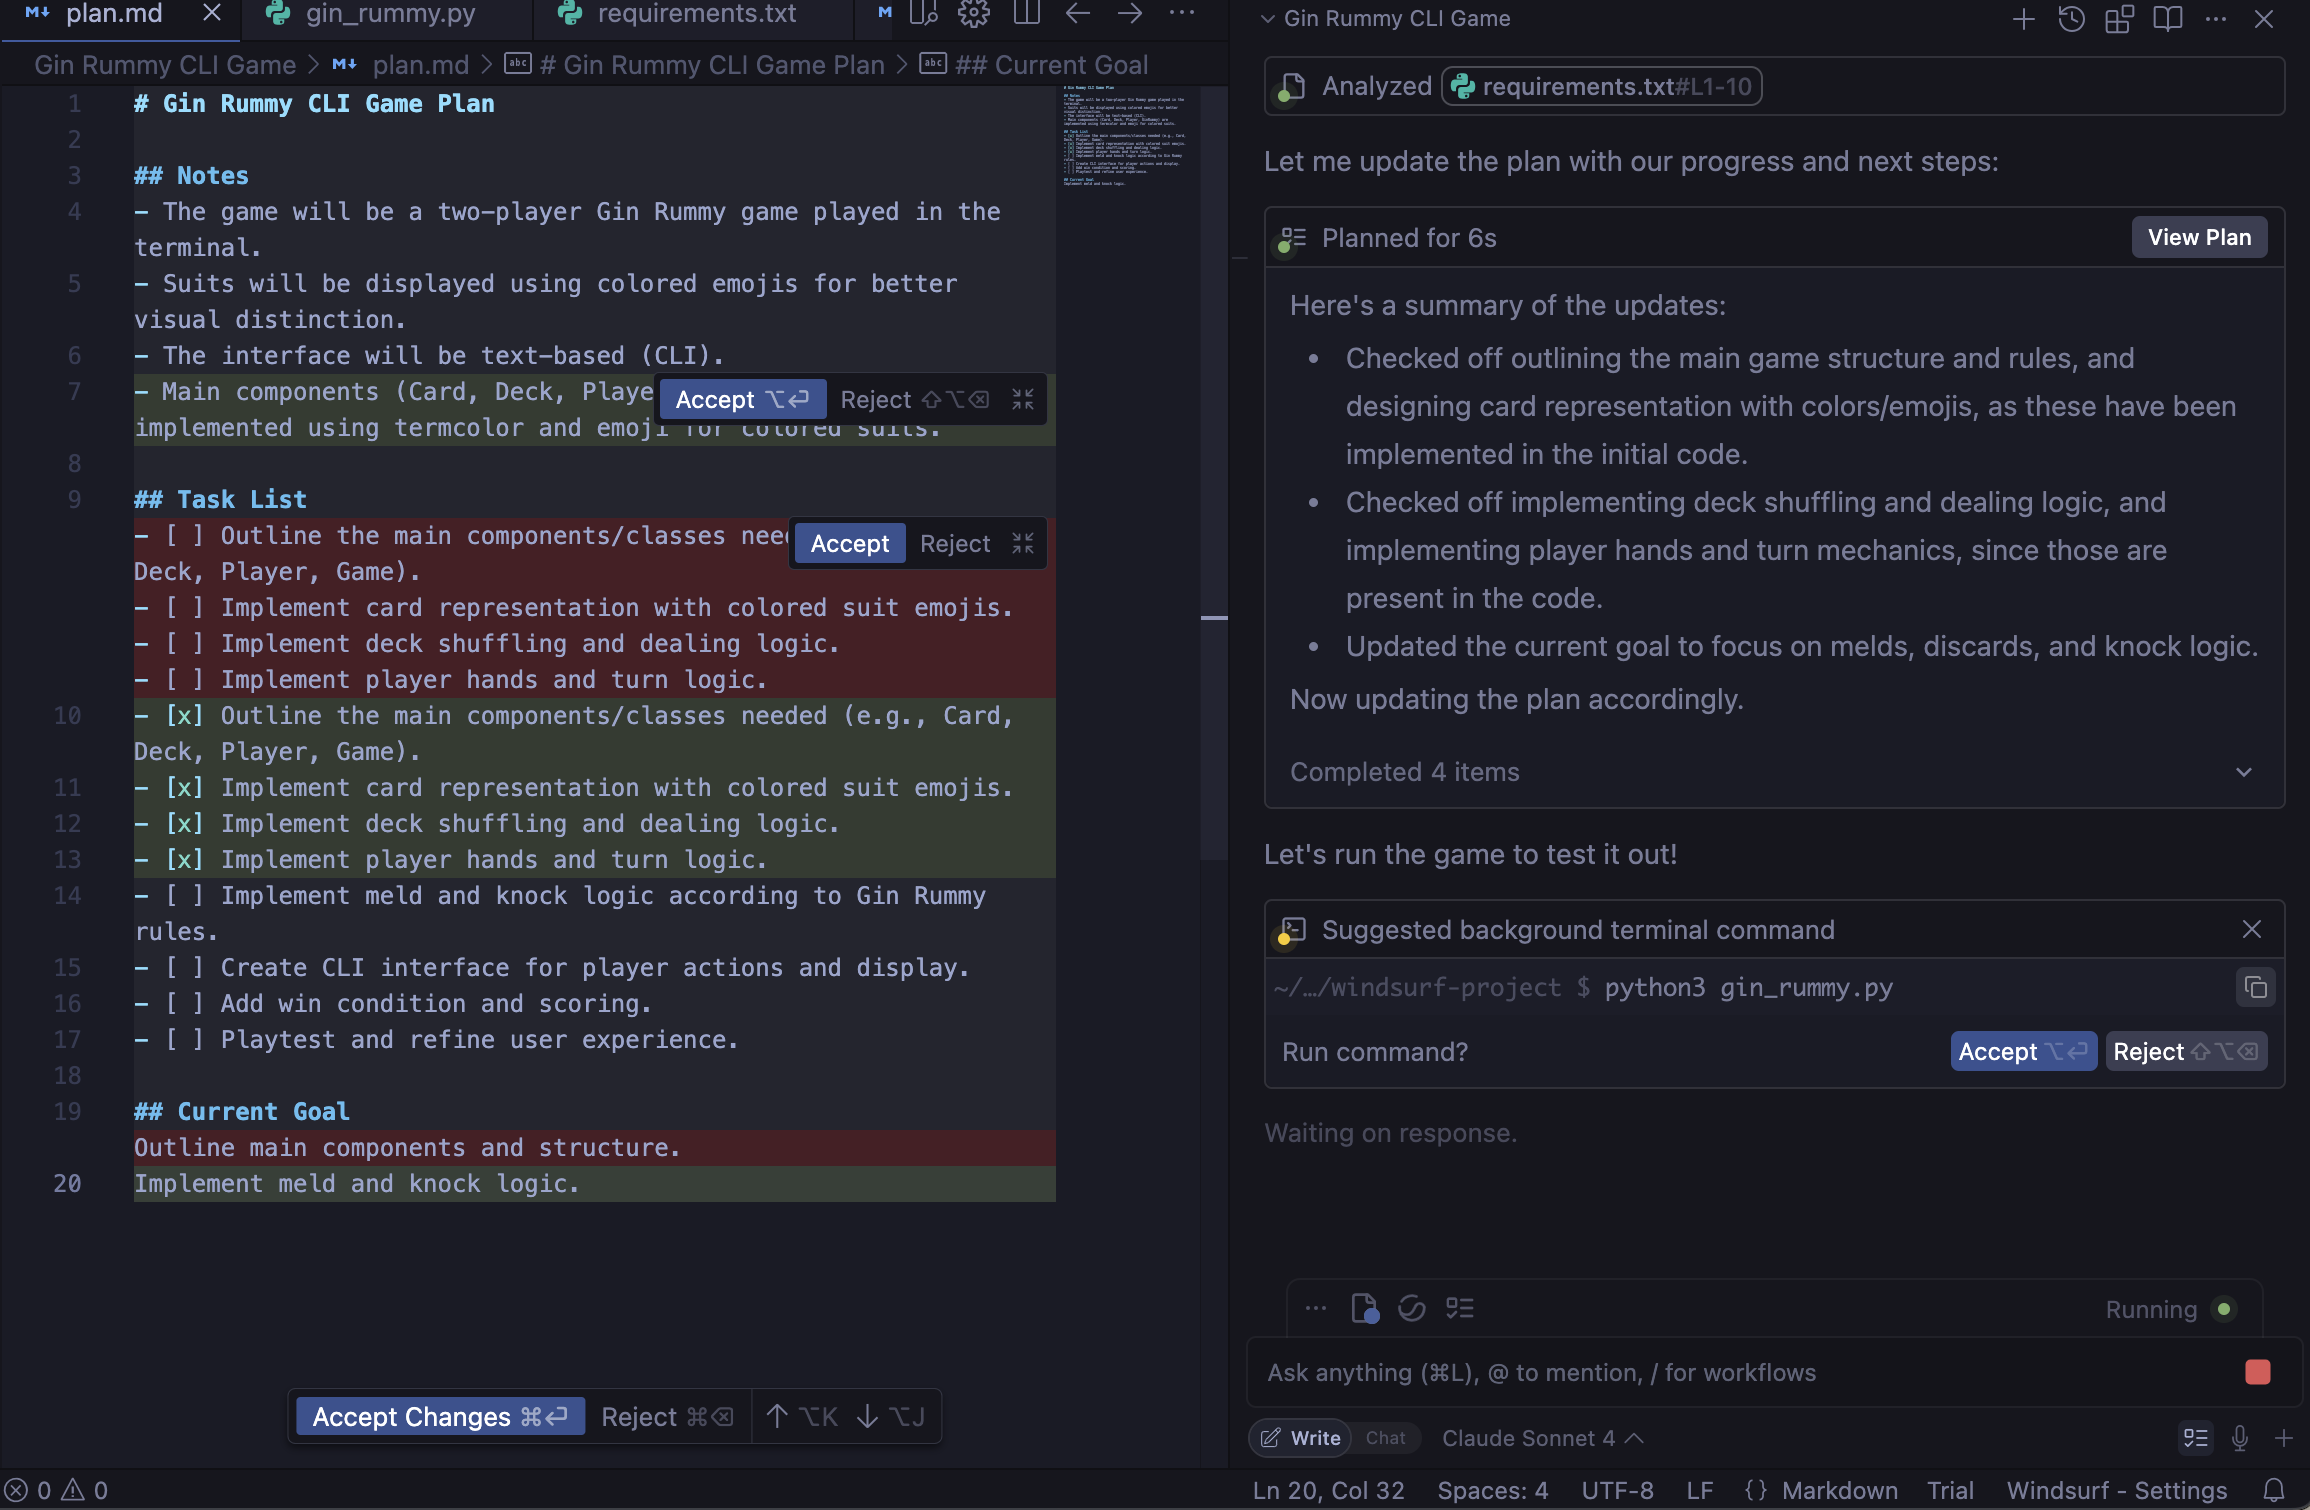Open editor more actions ellipsis
Image resolution: width=2310 pixels, height=1510 pixels.
[x=1182, y=14]
